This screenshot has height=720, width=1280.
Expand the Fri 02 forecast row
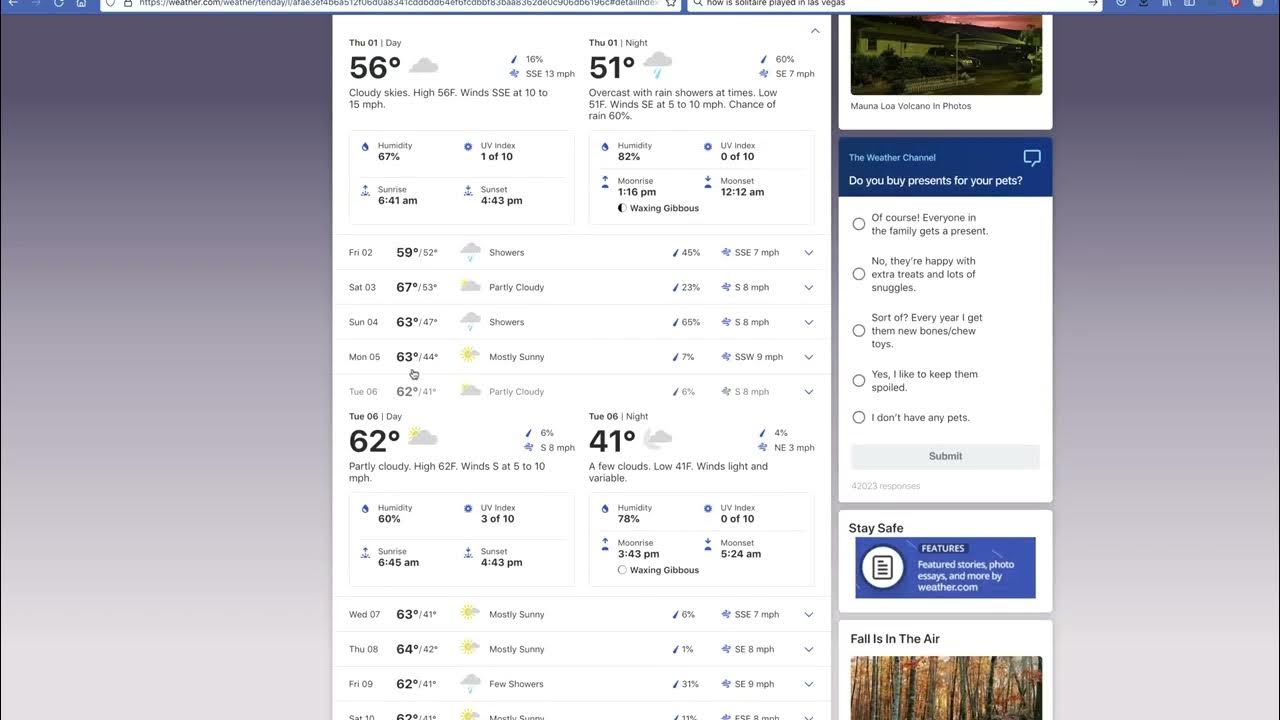[x=809, y=253]
